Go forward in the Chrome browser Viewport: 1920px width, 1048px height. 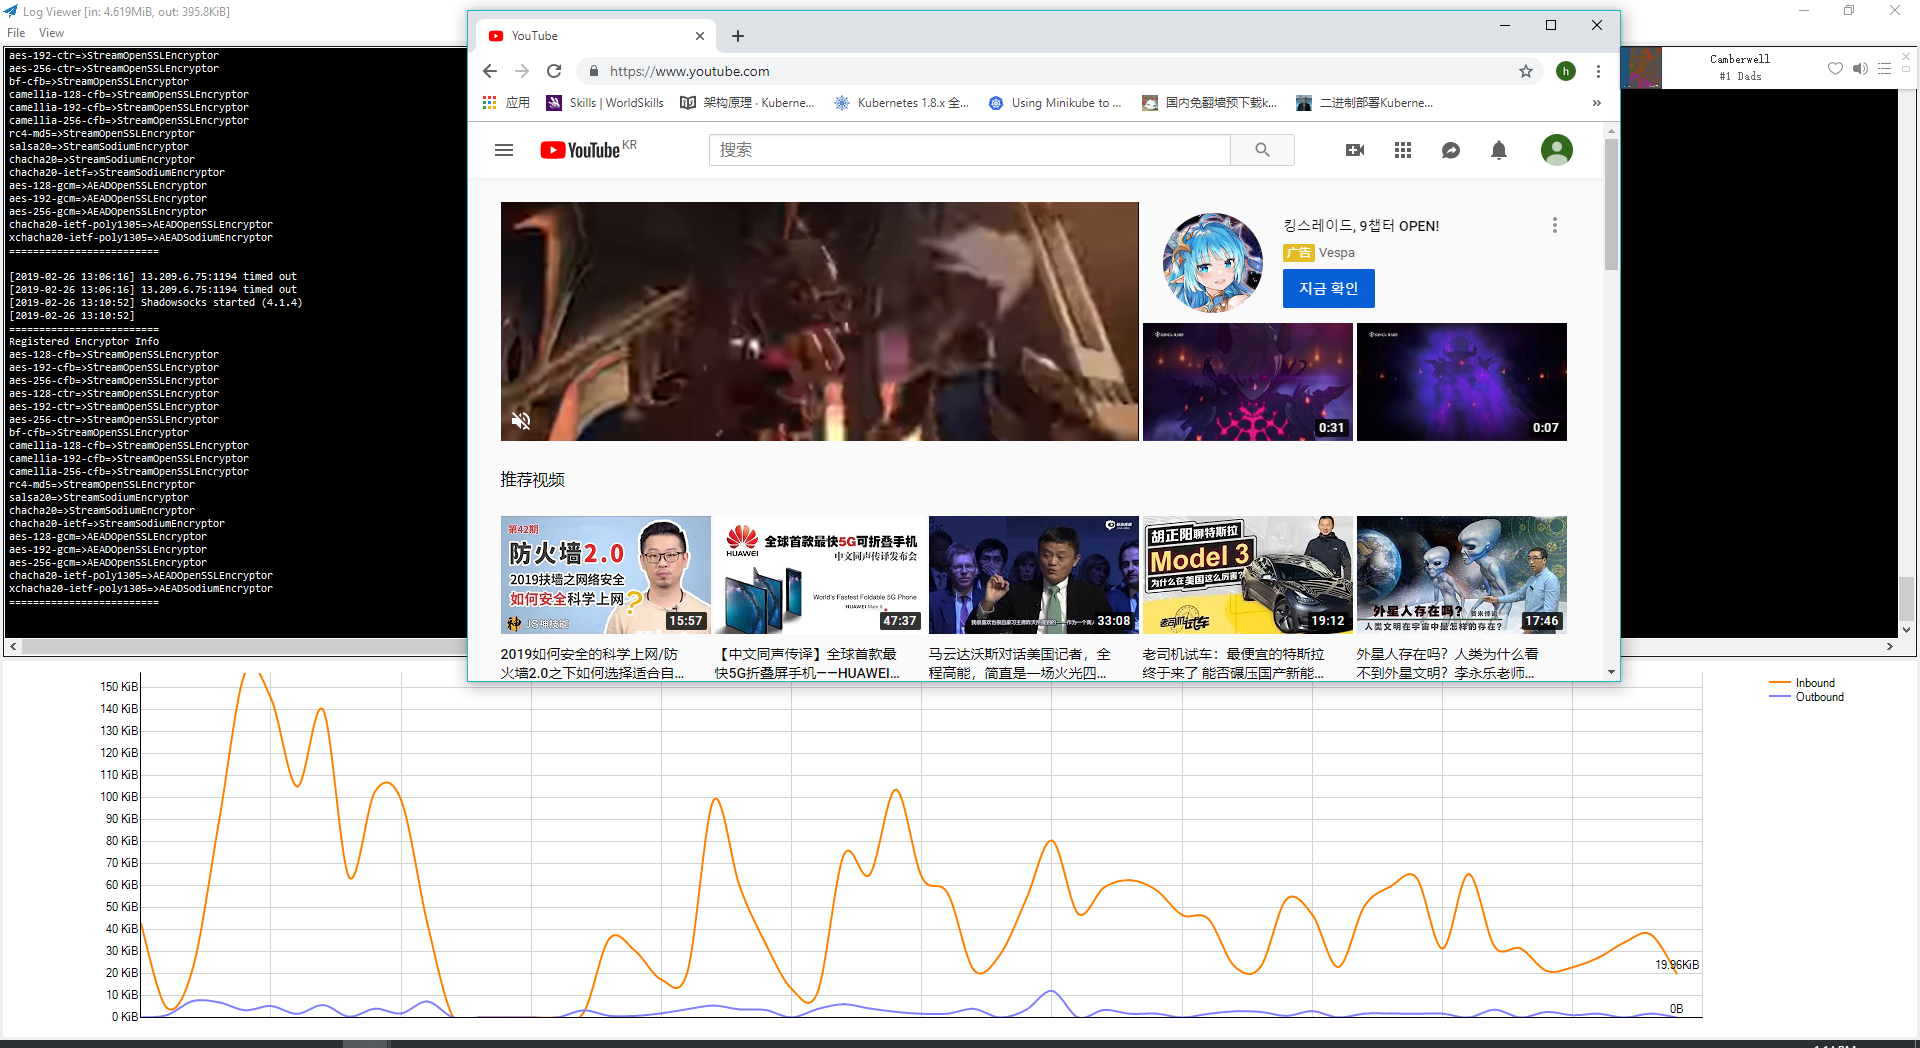tap(522, 71)
